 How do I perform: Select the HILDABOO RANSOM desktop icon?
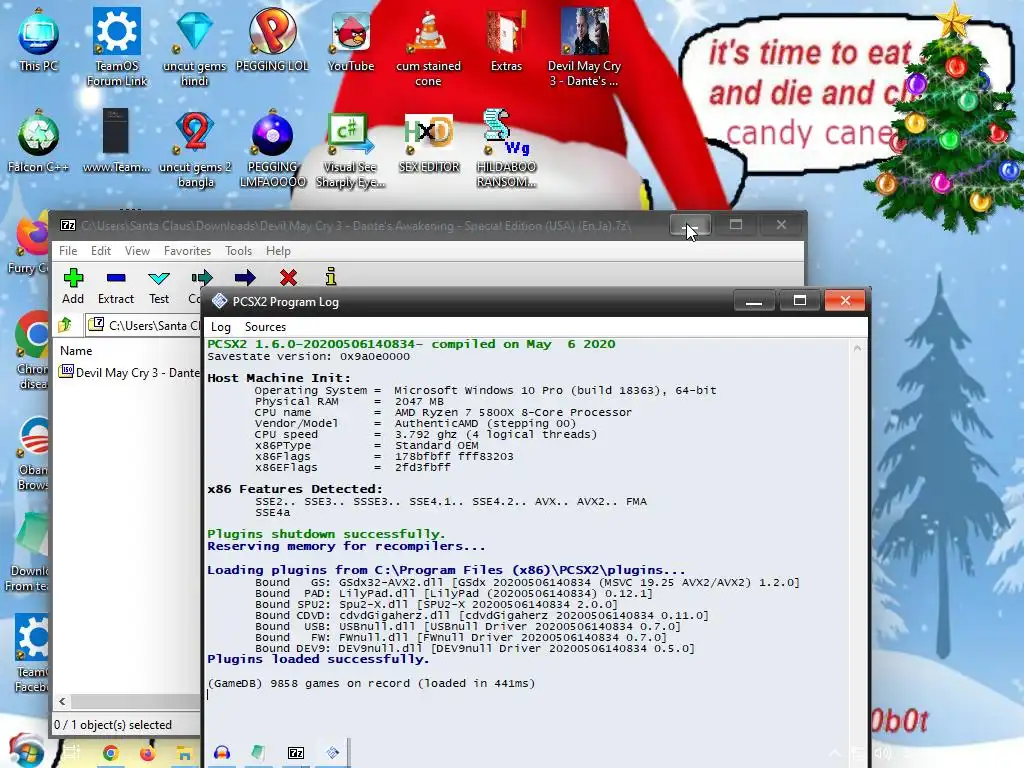click(x=506, y=148)
